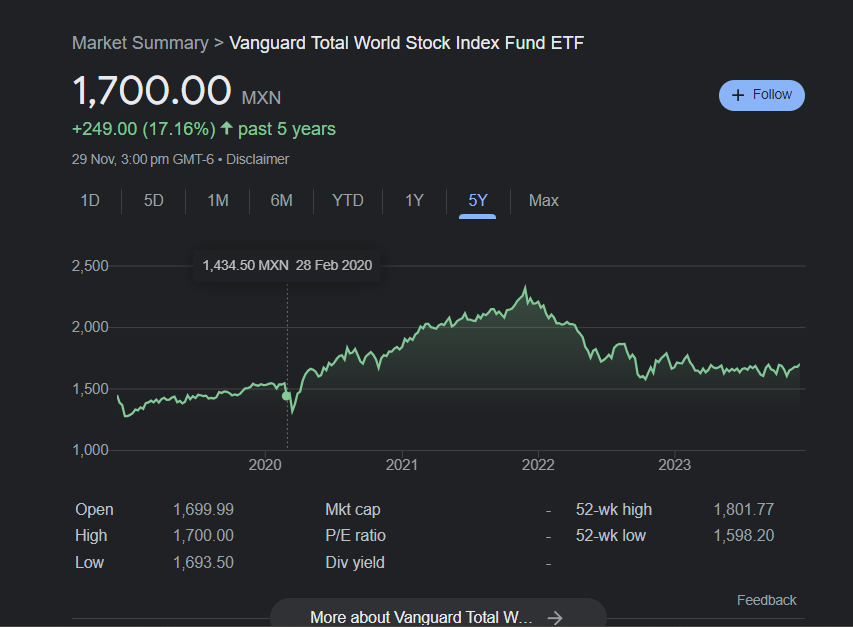853x627 pixels.
Task: Click the Div yield label
Action: [x=355, y=562]
